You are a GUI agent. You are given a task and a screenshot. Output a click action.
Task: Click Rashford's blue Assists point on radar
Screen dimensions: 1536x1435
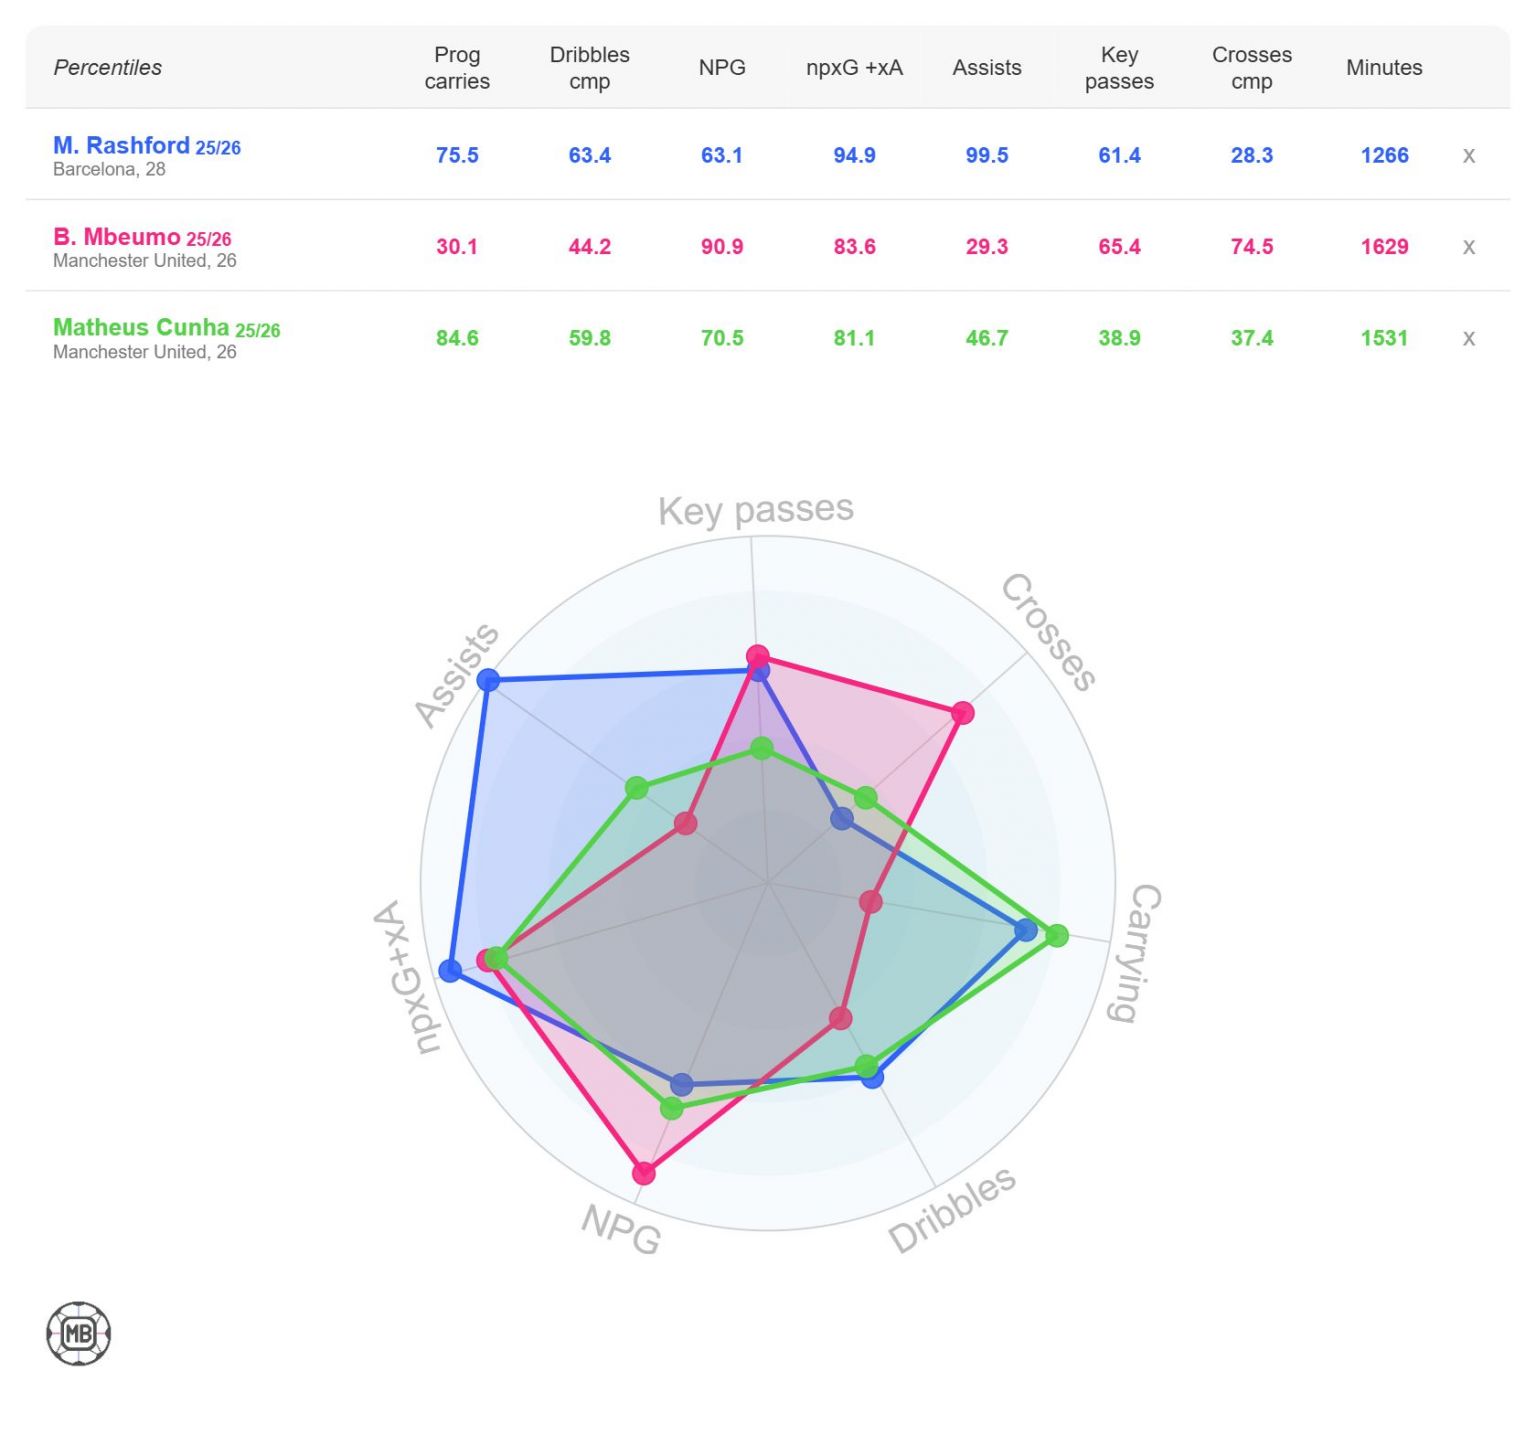coord(488,681)
